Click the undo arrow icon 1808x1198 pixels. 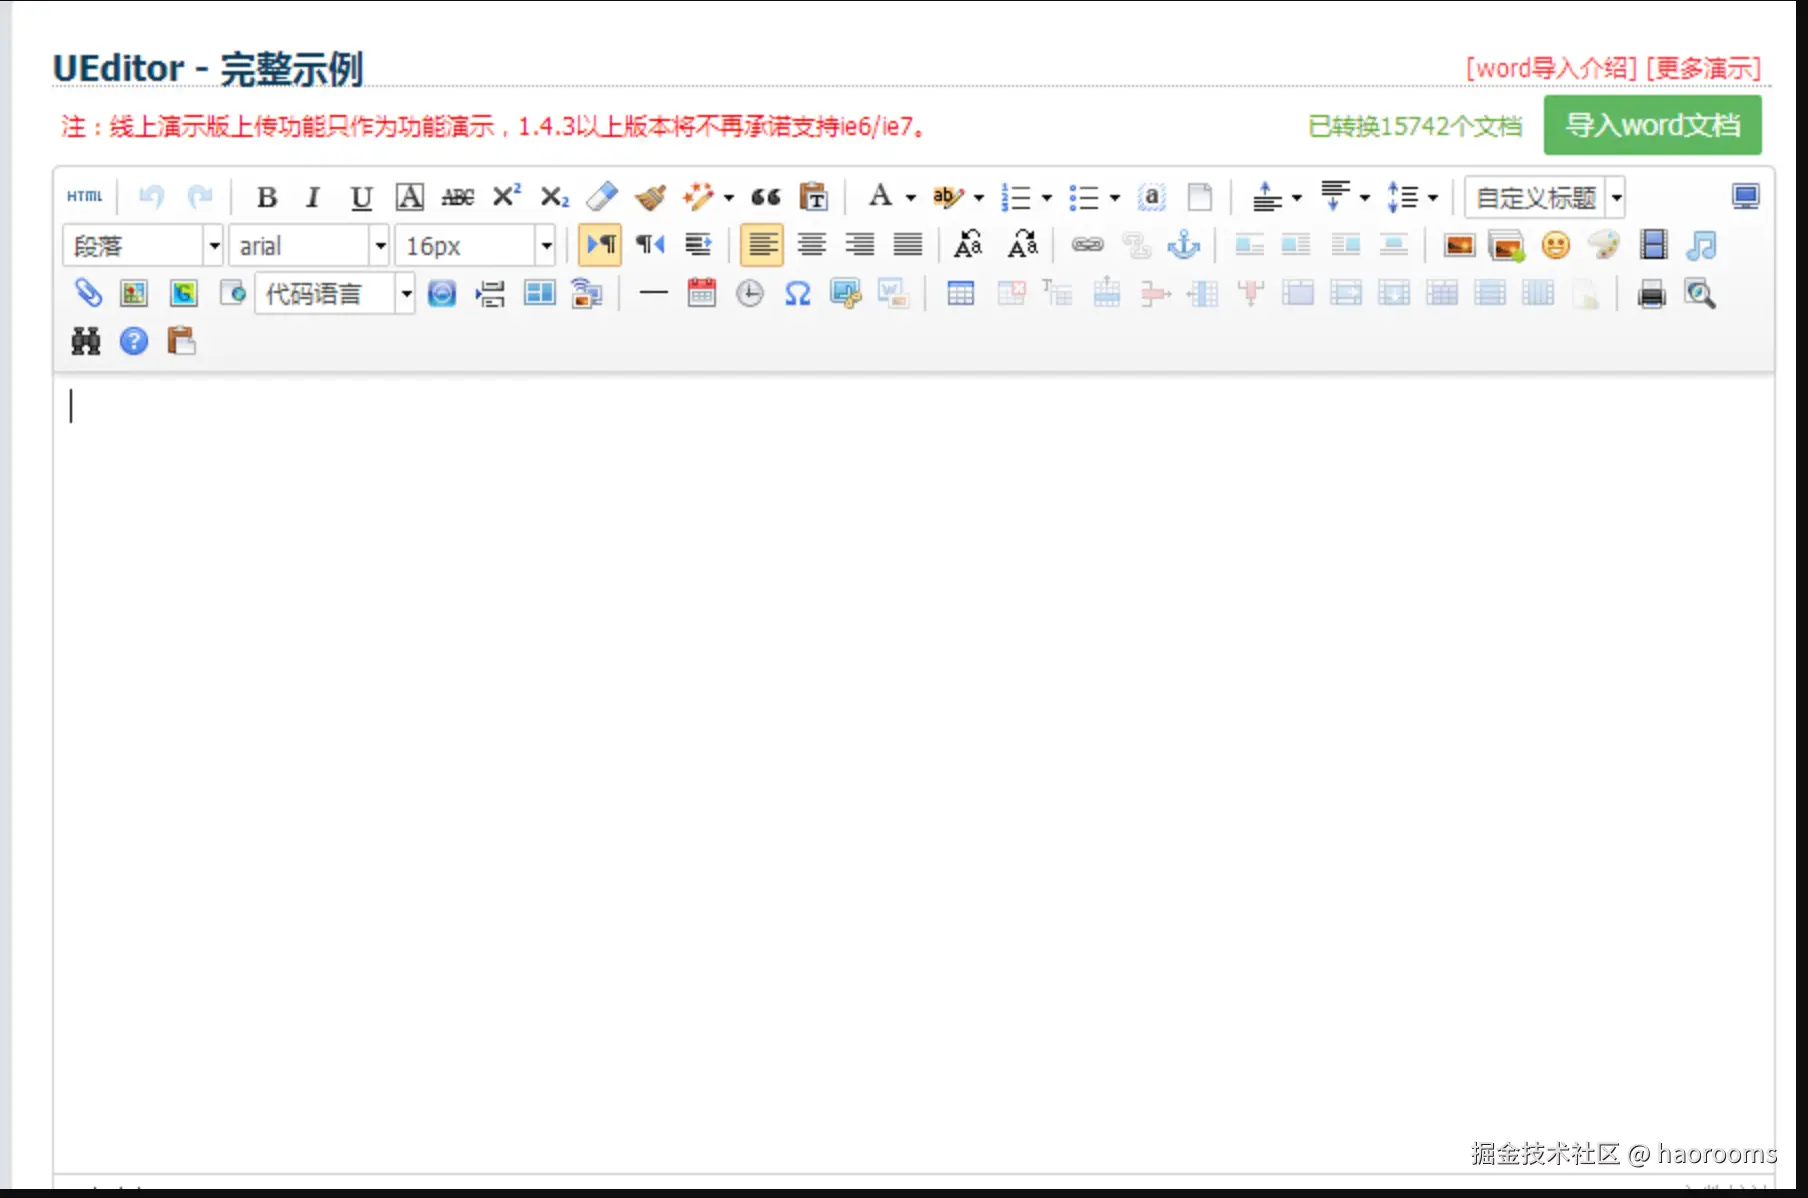coord(151,197)
